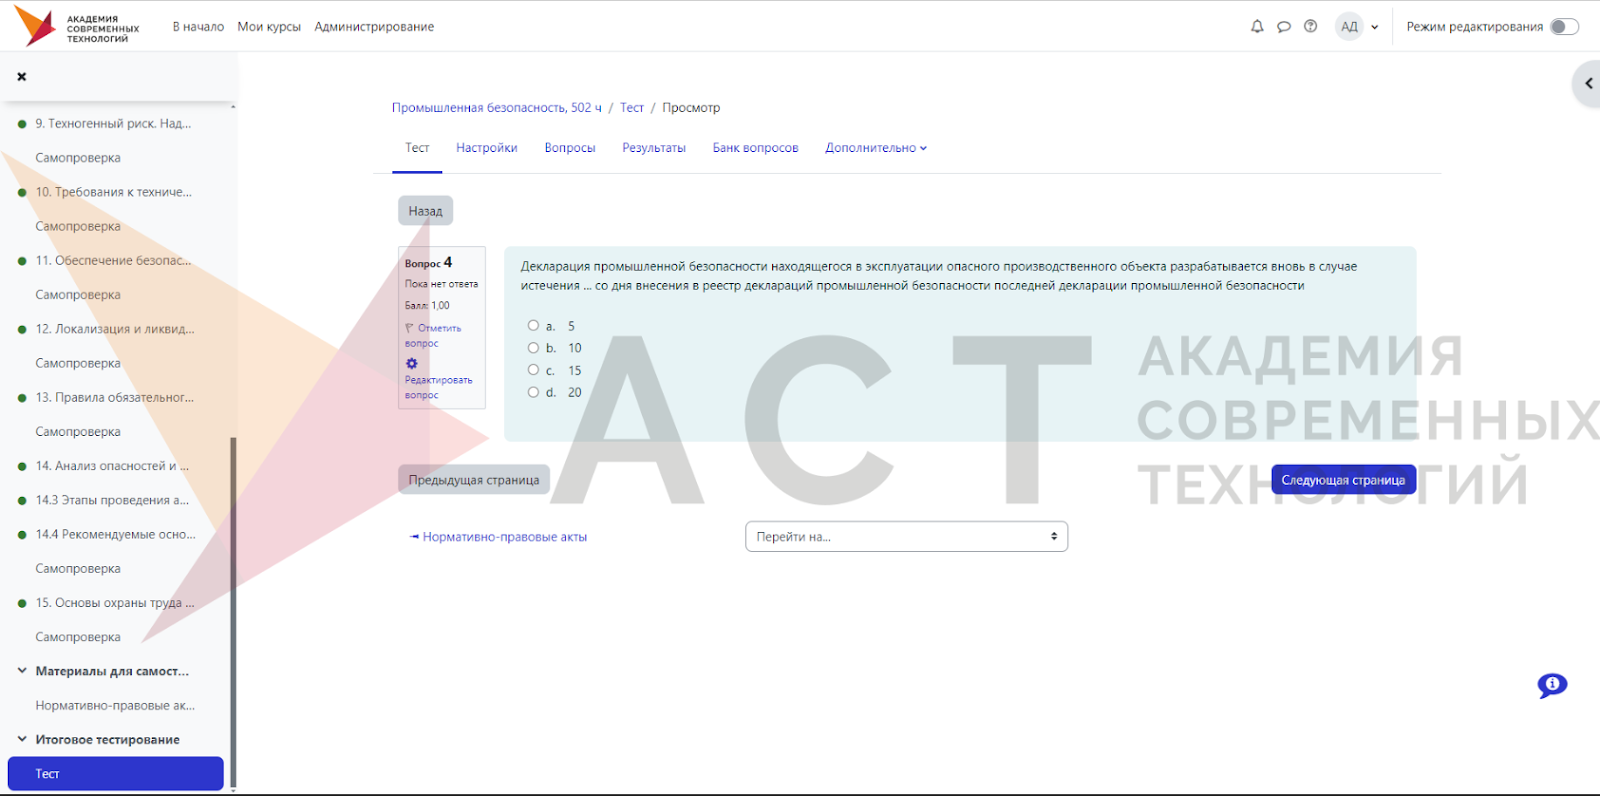Screen dimensions: 1600x796
Task: Collapse Итоговое тестирование section chevron
Action: coord(22,740)
